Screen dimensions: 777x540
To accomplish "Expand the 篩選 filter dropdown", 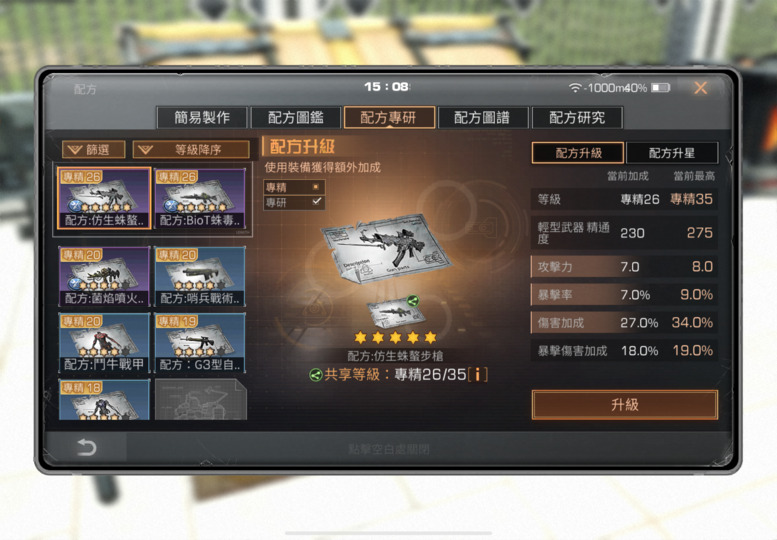I will (x=93, y=150).
